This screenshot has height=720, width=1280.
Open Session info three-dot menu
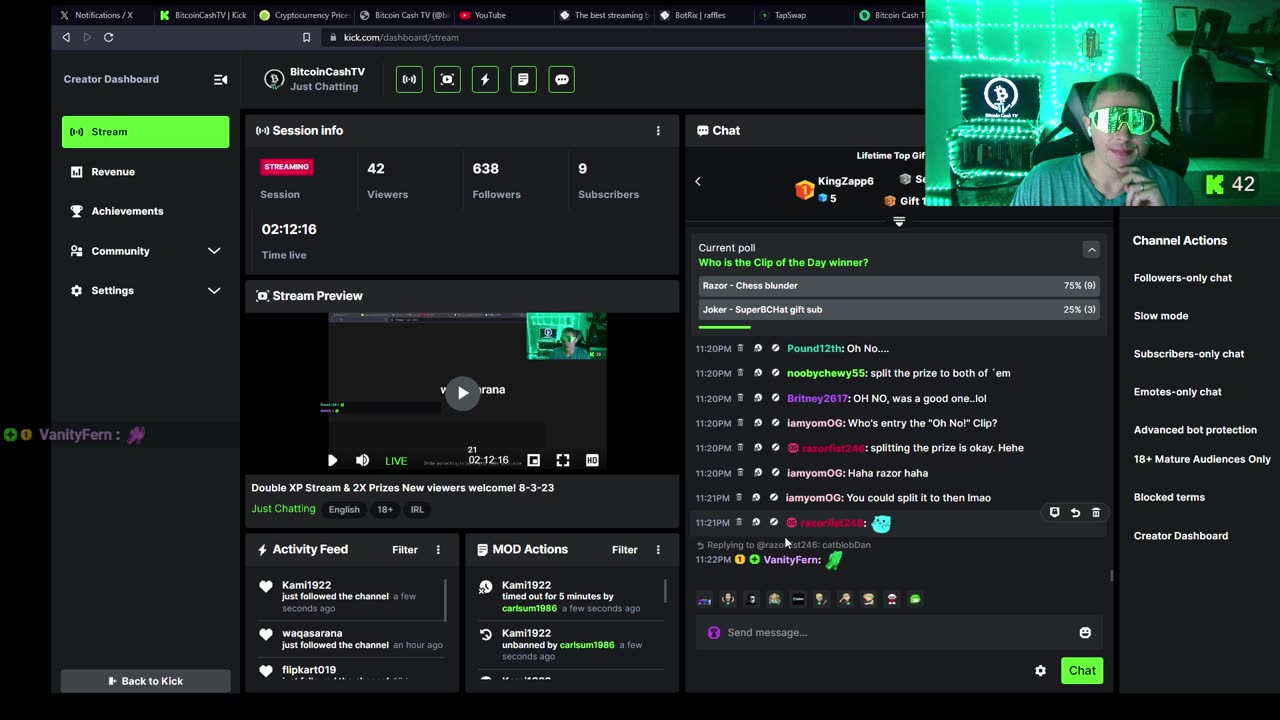point(658,131)
